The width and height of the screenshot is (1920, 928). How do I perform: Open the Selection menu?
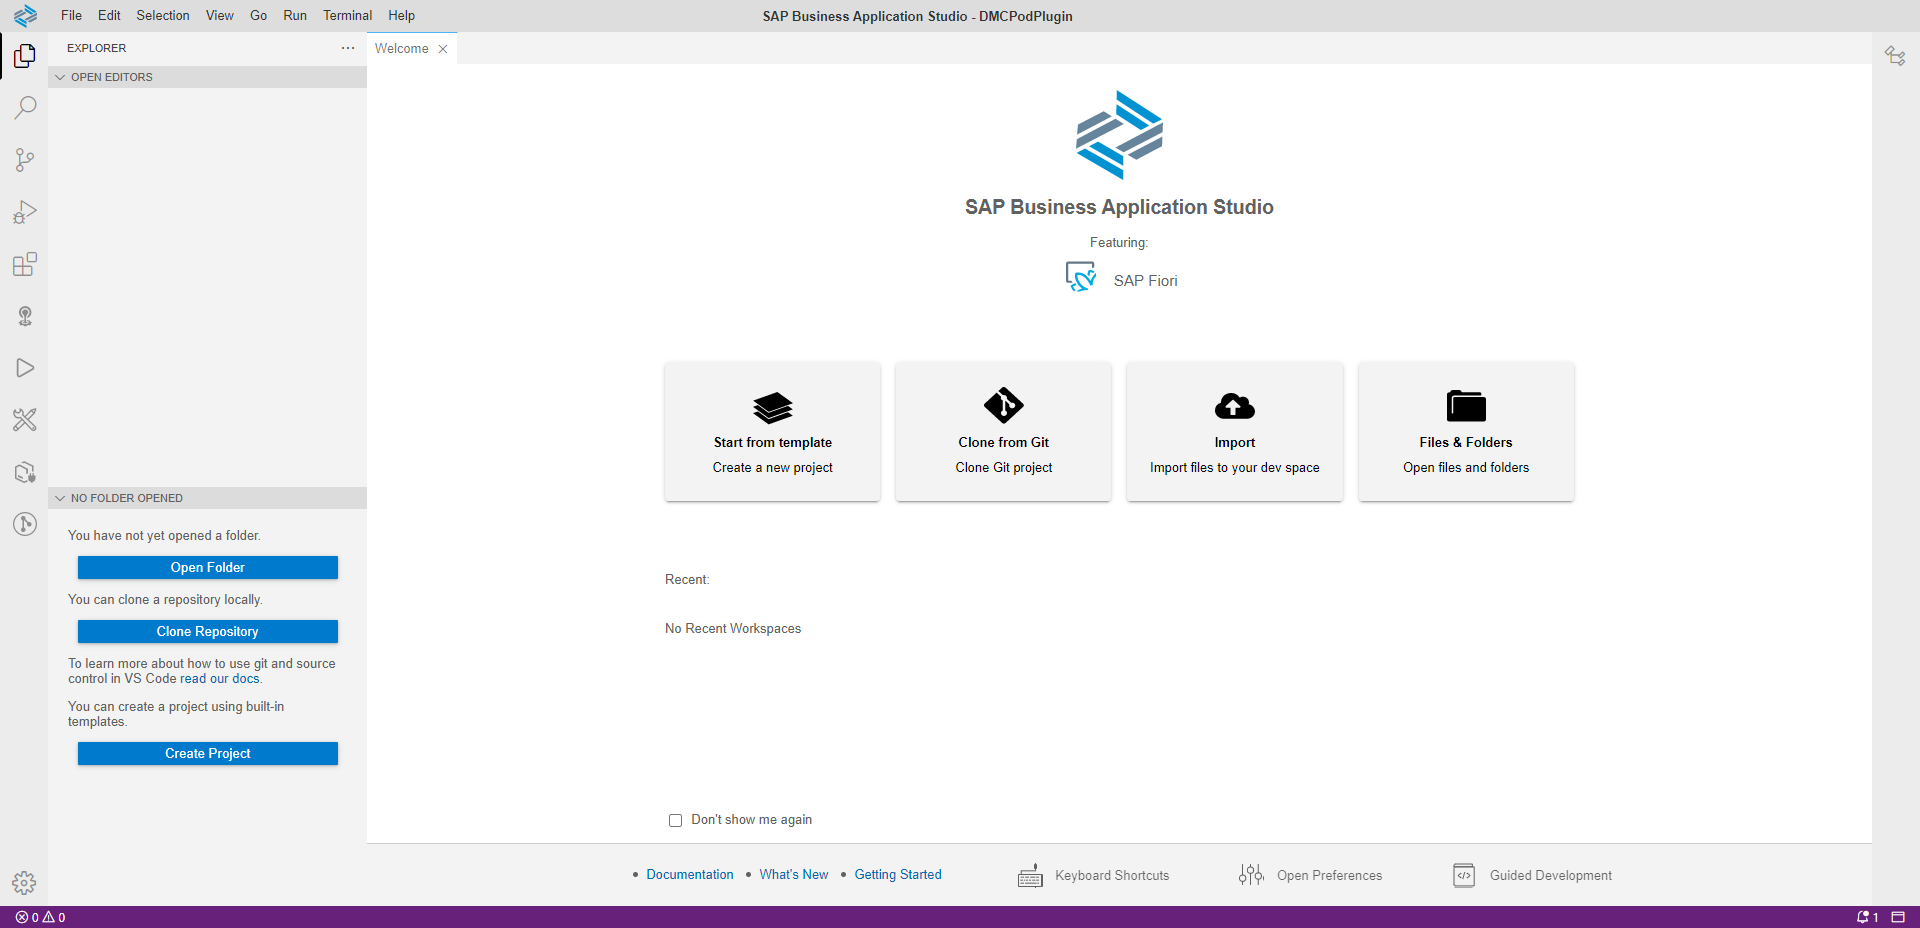(163, 15)
